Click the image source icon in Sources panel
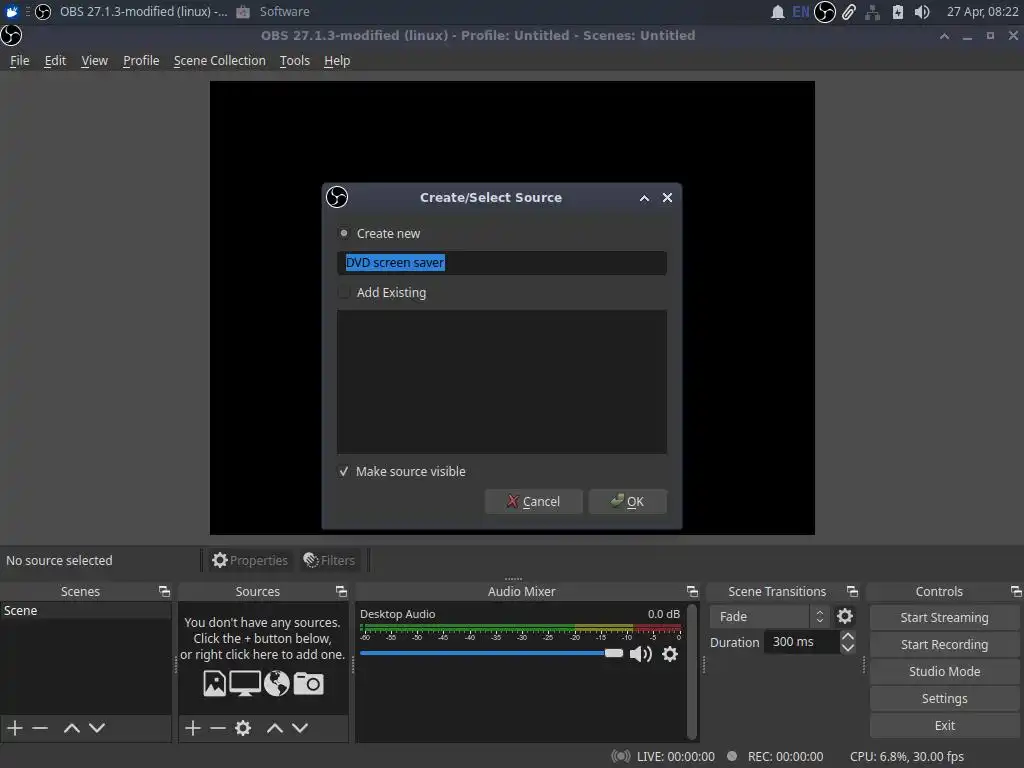This screenshot has width=1024, height=768. (214, 684)
